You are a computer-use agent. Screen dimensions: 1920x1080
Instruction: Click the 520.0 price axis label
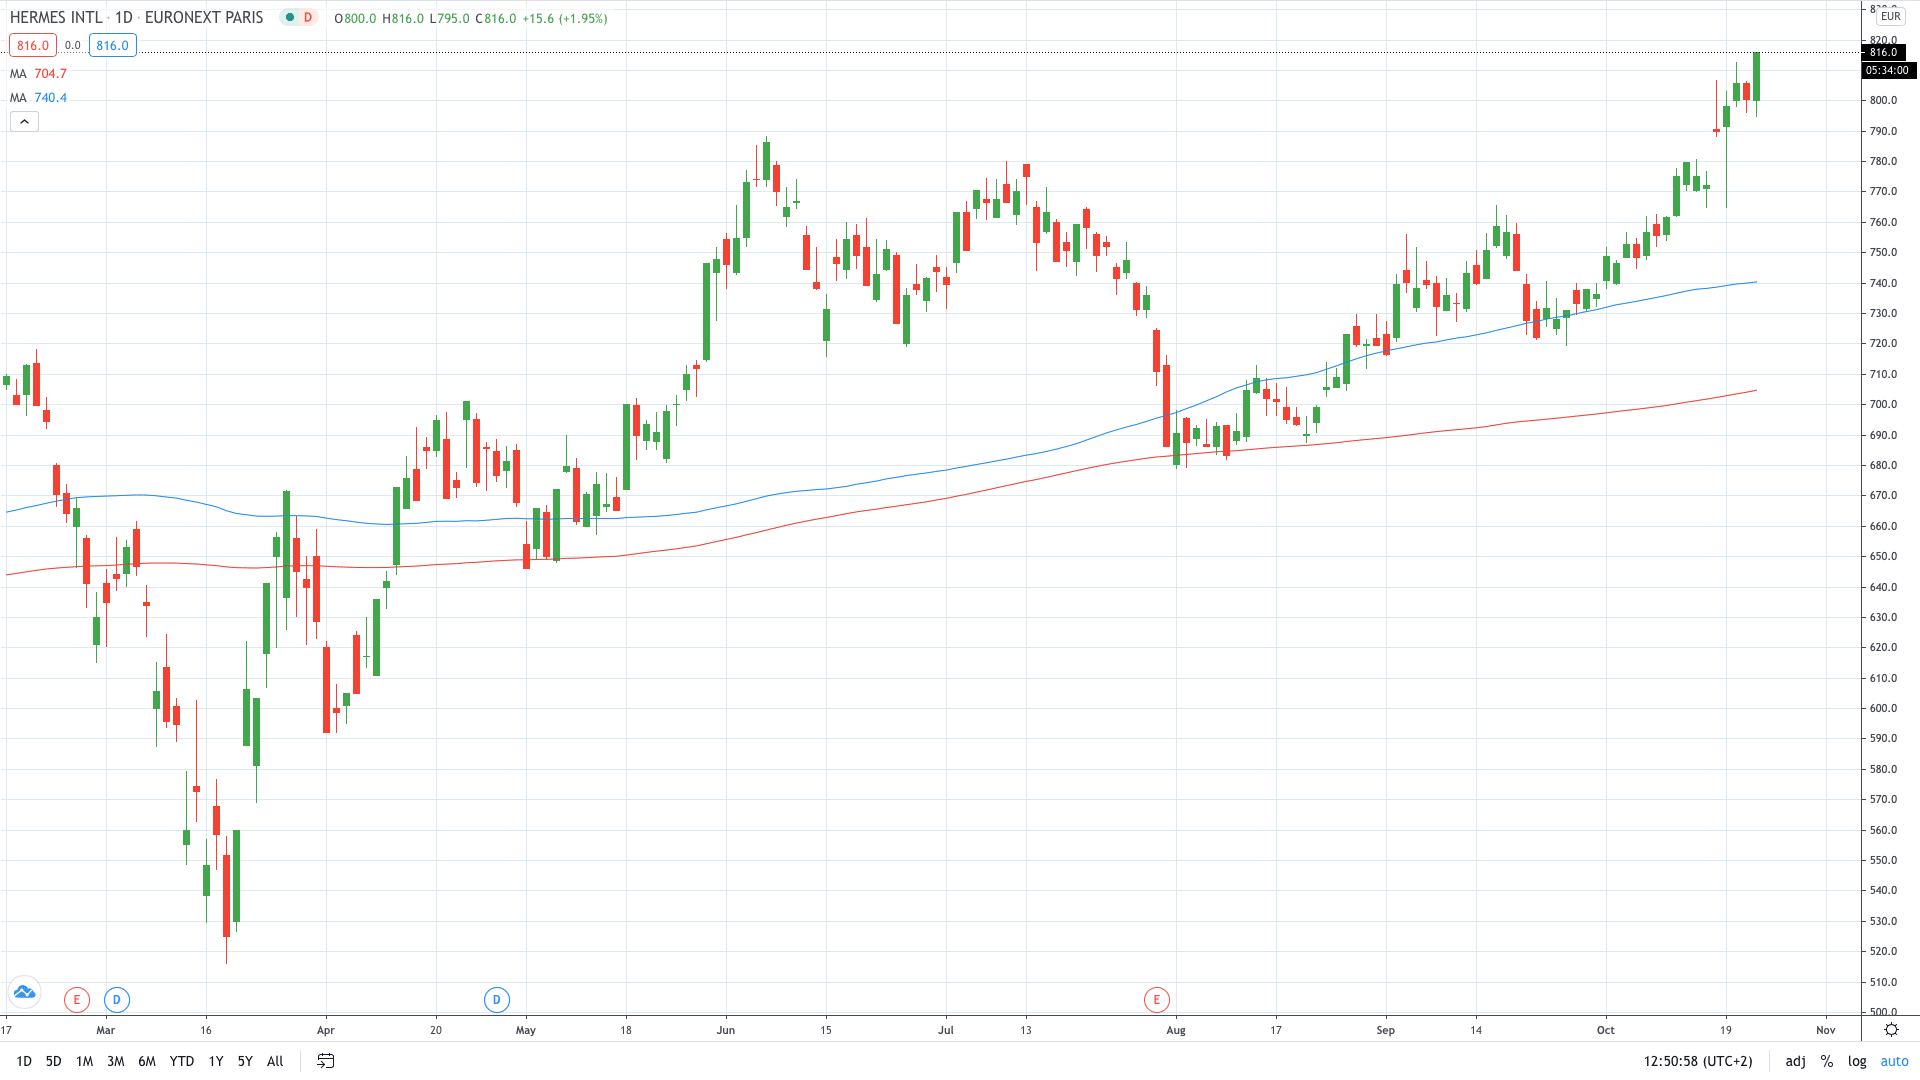click(x=1883, y=951)
